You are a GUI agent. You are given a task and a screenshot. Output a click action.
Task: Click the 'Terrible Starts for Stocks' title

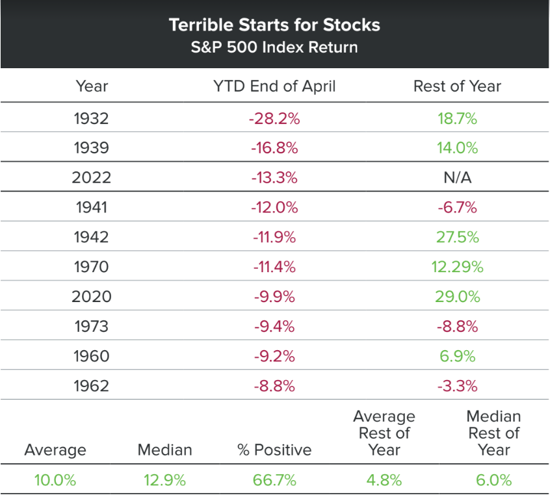tap(274, 25)
